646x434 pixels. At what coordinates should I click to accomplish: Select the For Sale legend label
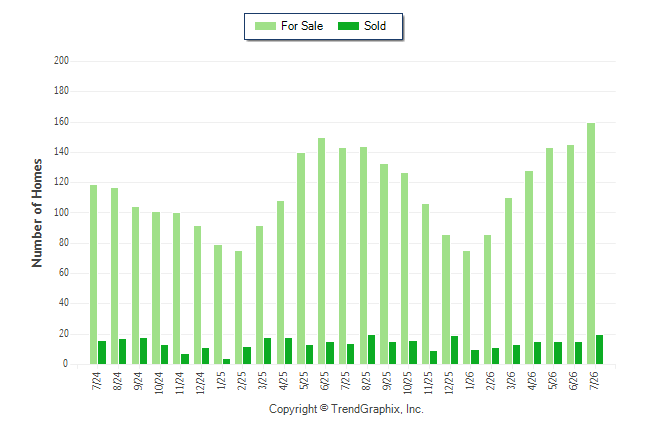coord(302,26)
